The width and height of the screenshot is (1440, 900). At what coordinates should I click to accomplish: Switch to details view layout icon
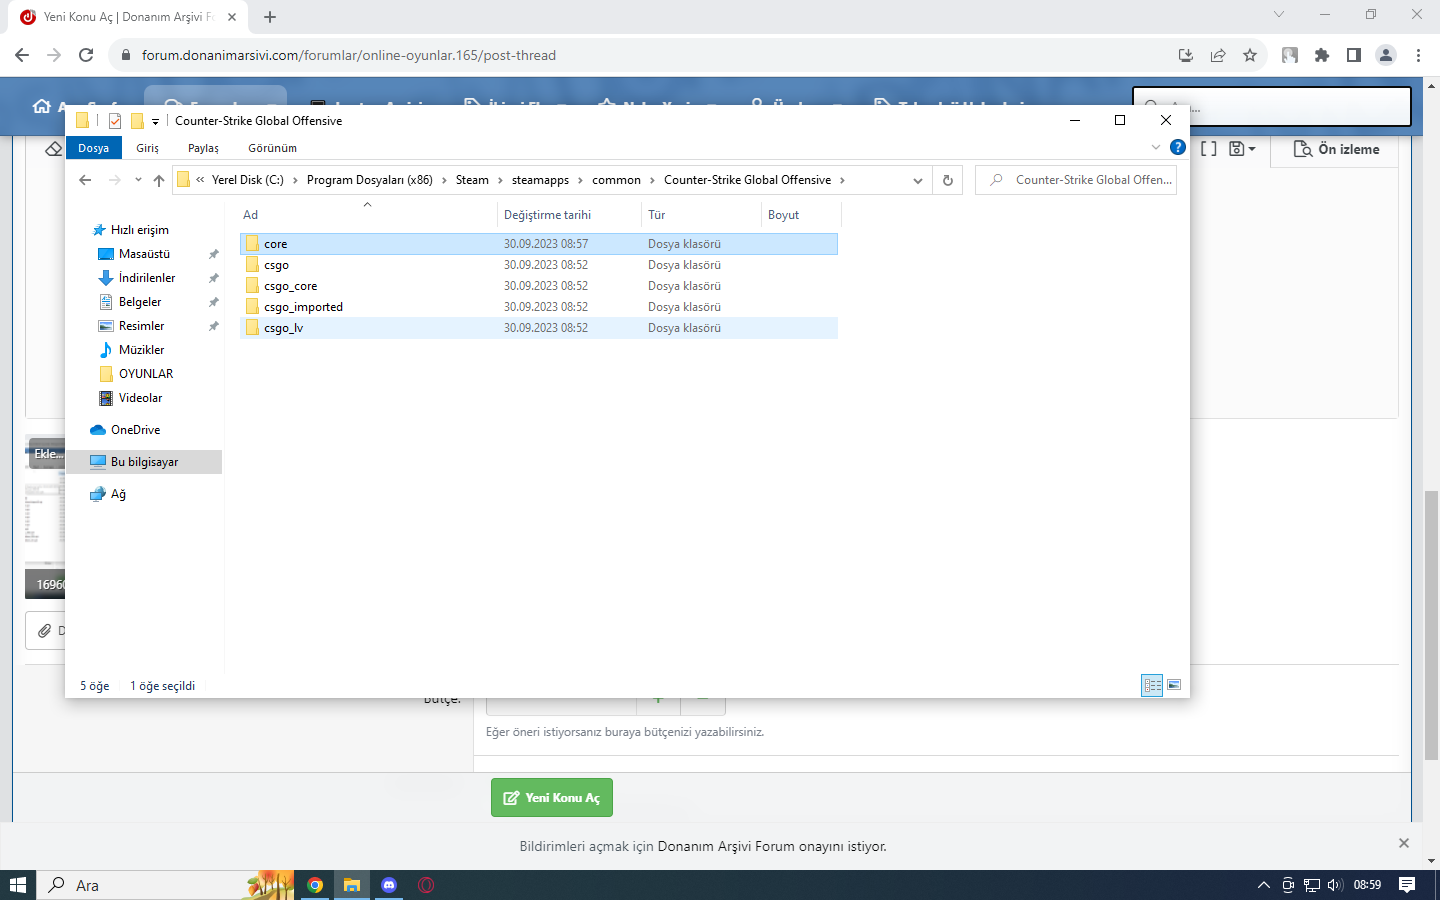click(x=1152, y=685)
